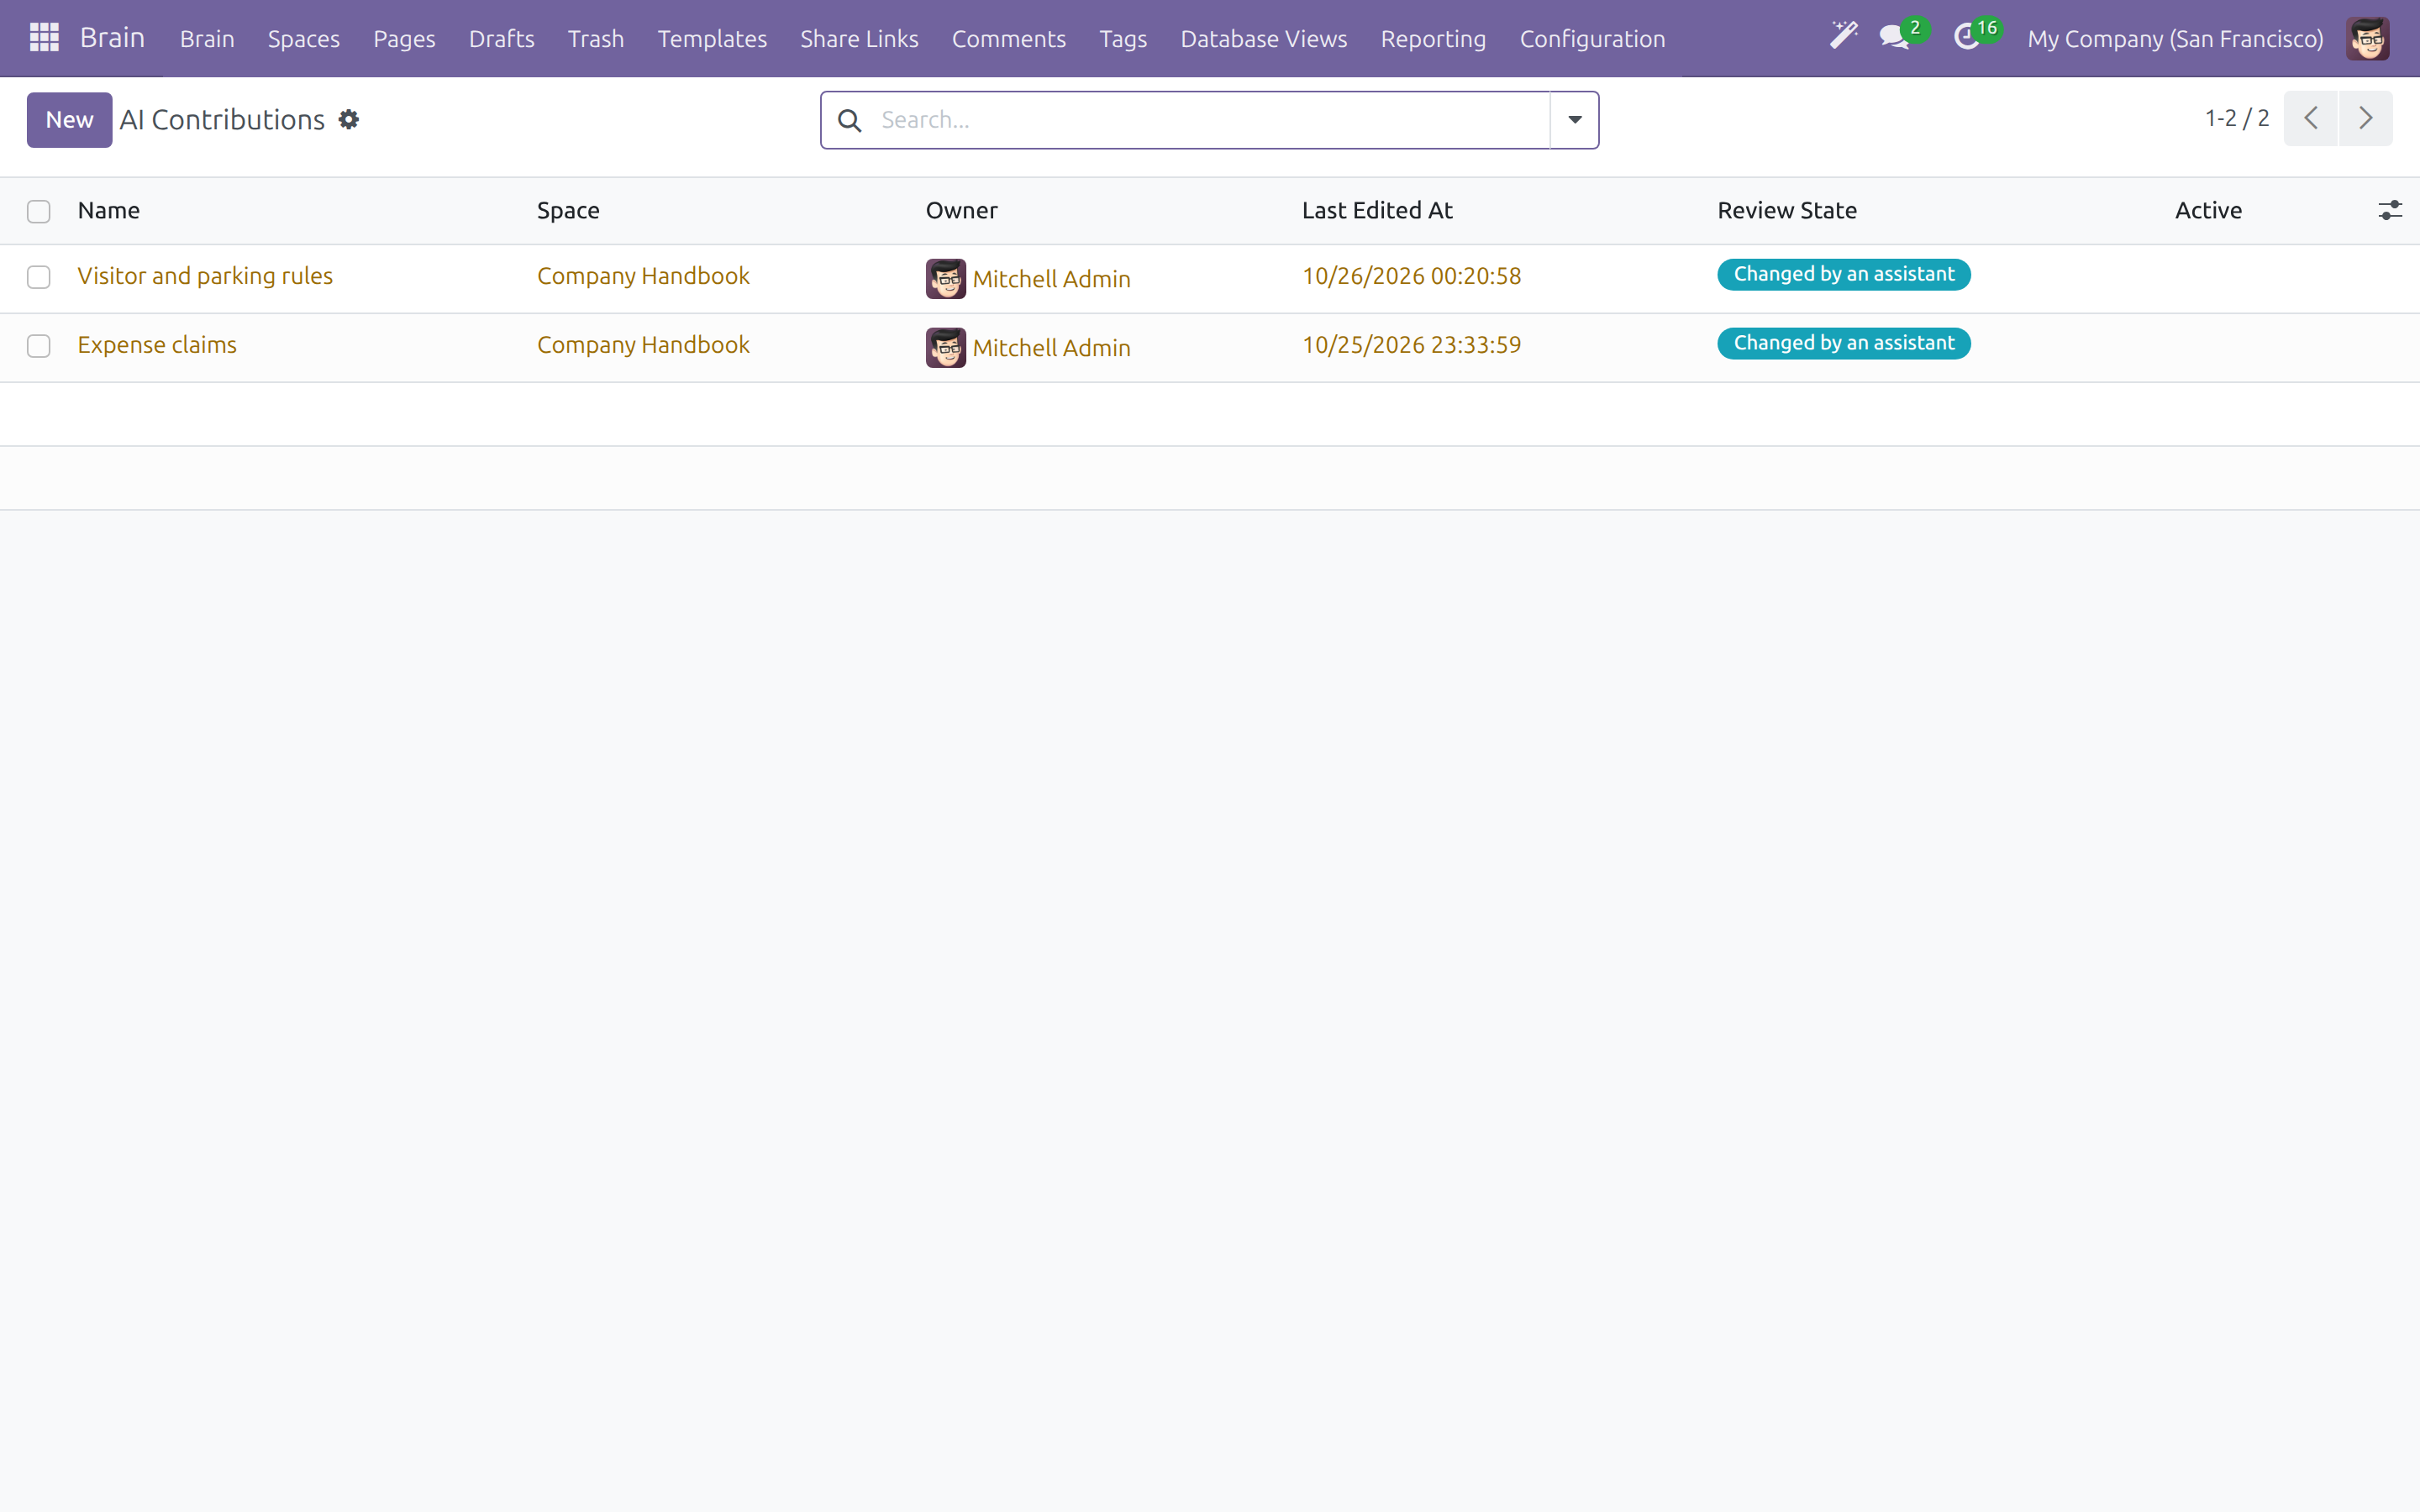
Task: Open the Tags menu
Action: point(1123,39)
